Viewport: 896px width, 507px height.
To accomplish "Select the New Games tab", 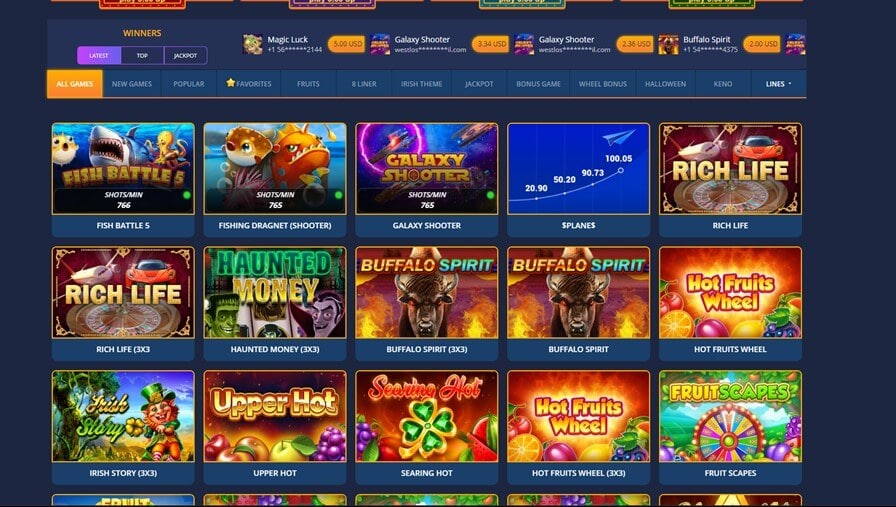I will (132, 84).
